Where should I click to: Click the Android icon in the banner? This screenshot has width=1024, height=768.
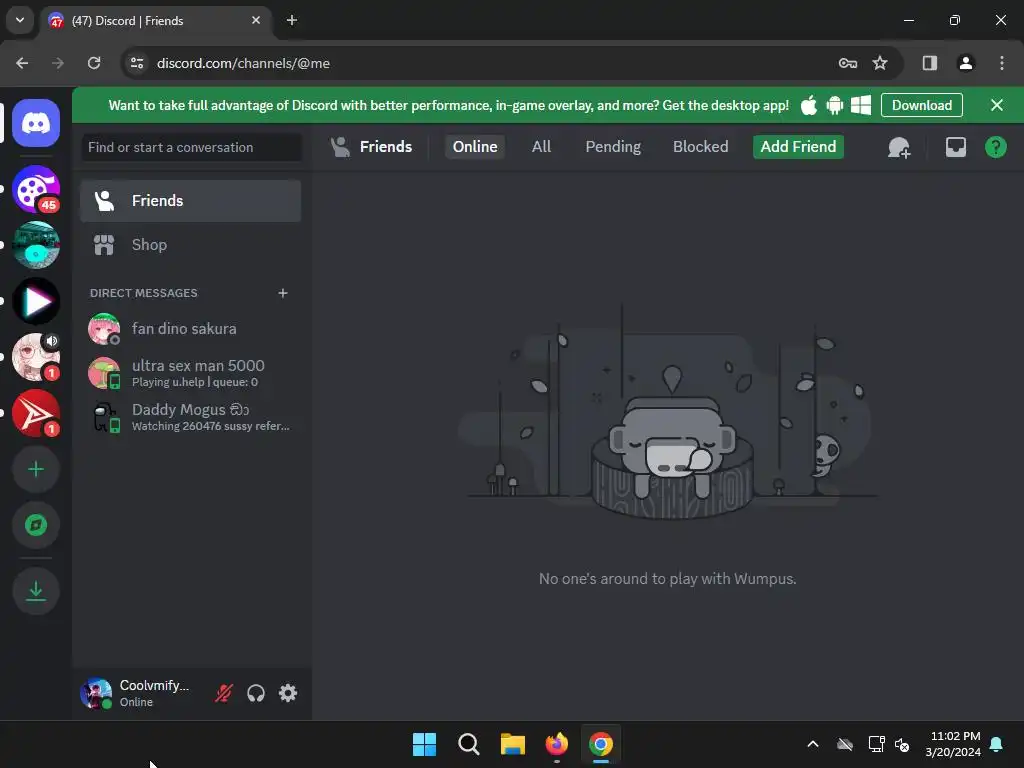[835, 105]
